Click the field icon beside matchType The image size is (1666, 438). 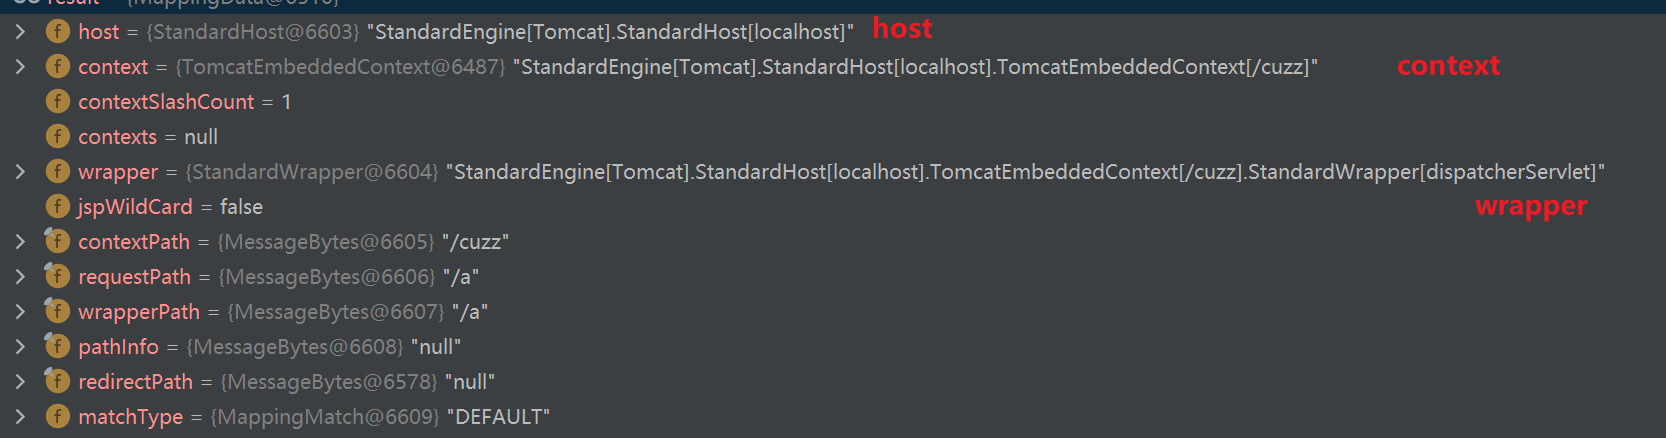point(58,417)
